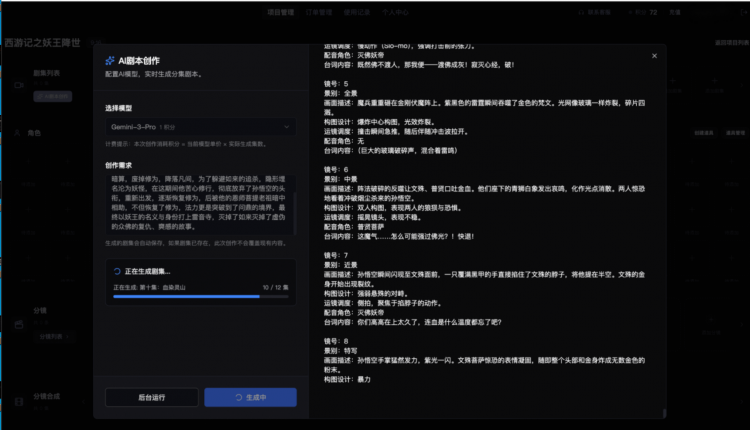Image resolution: width=750 pixels, height=430 pixels.
Task: Open the 分镜列表 button
Action: 54,337
